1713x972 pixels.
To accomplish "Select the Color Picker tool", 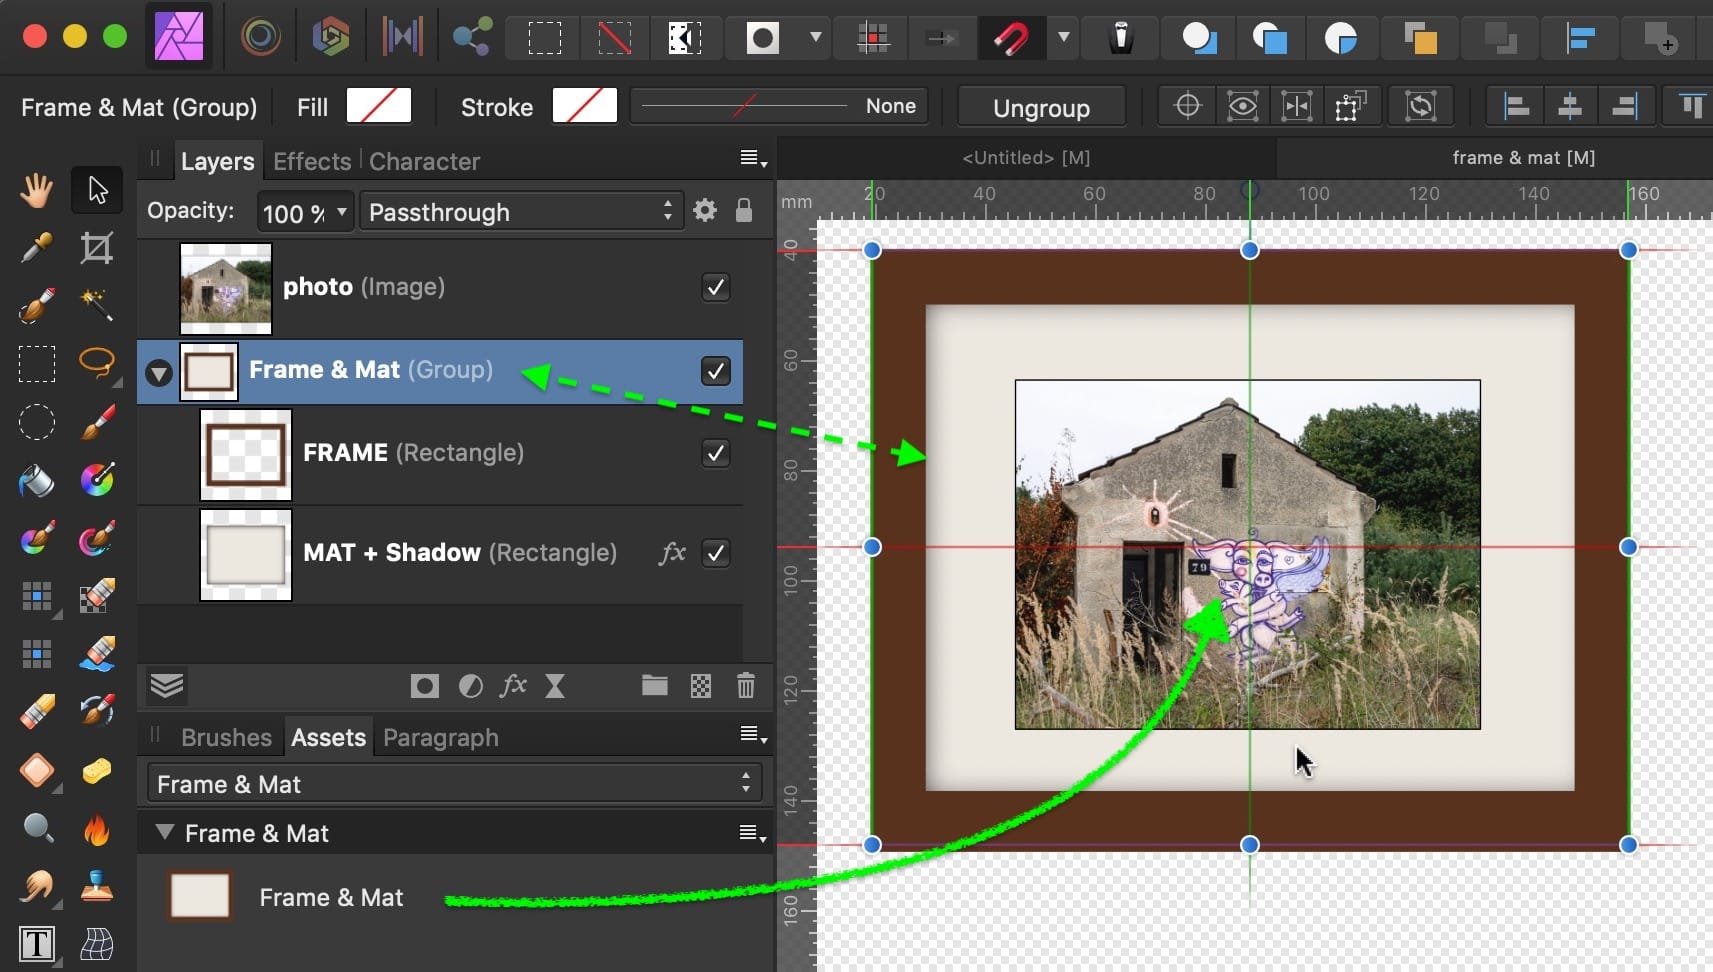I will [x=36, y=248].
